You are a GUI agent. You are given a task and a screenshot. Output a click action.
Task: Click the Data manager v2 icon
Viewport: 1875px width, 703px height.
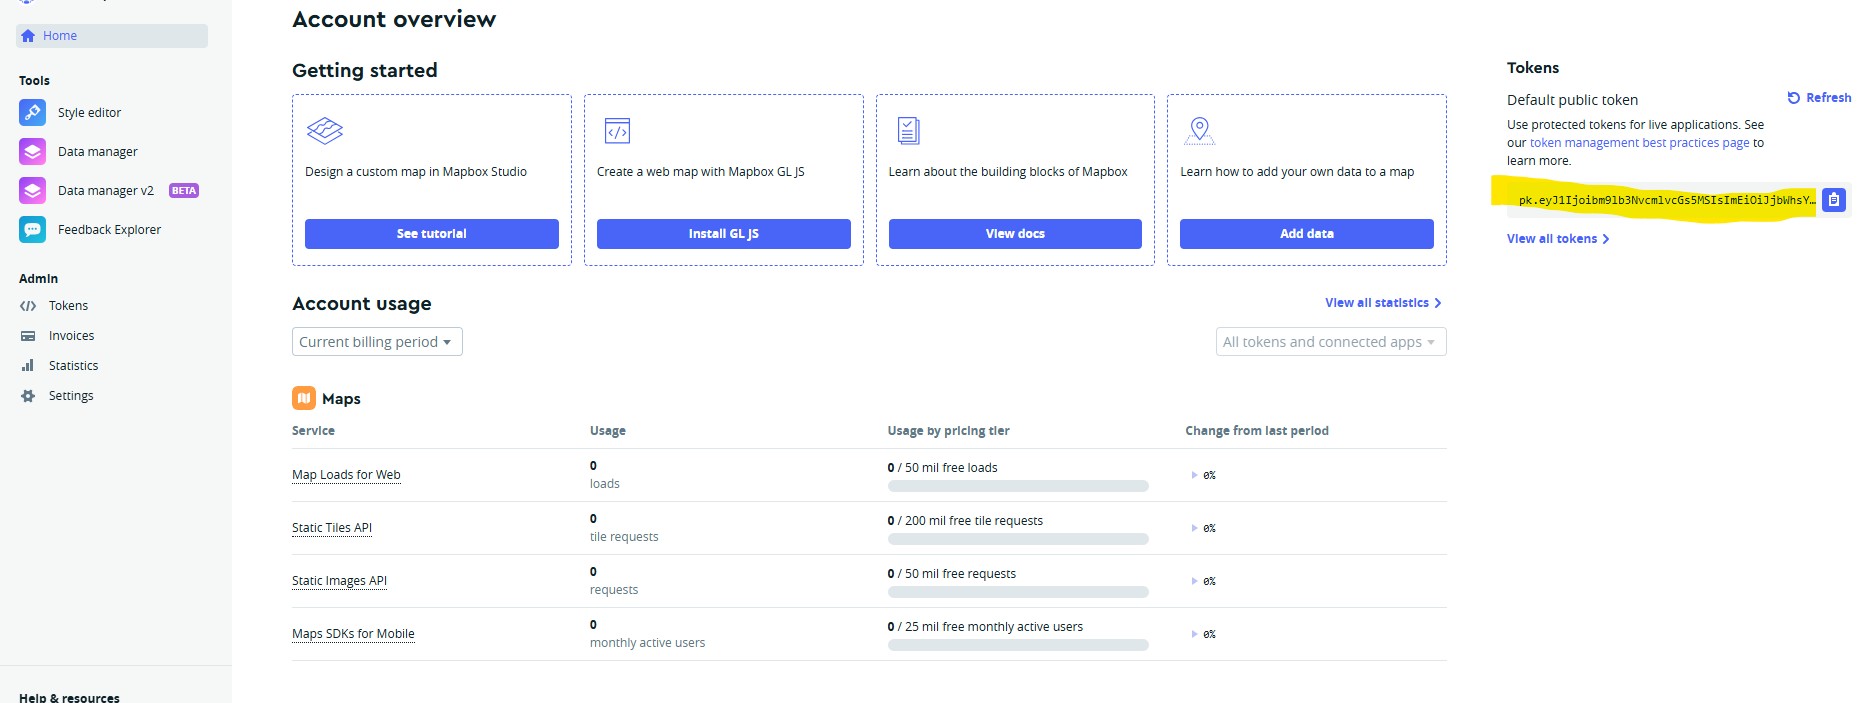pyautogui.click(x=32, y=191)
